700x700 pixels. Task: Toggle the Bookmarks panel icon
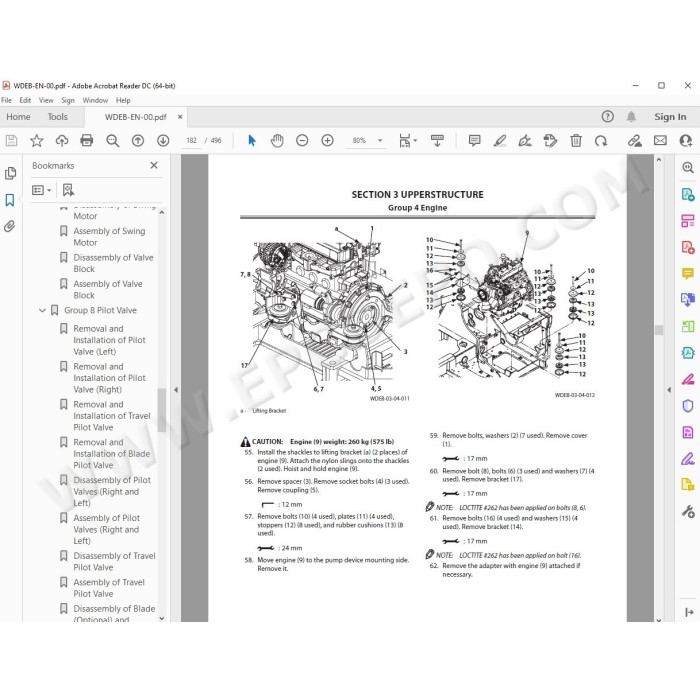tap(10, 200)
